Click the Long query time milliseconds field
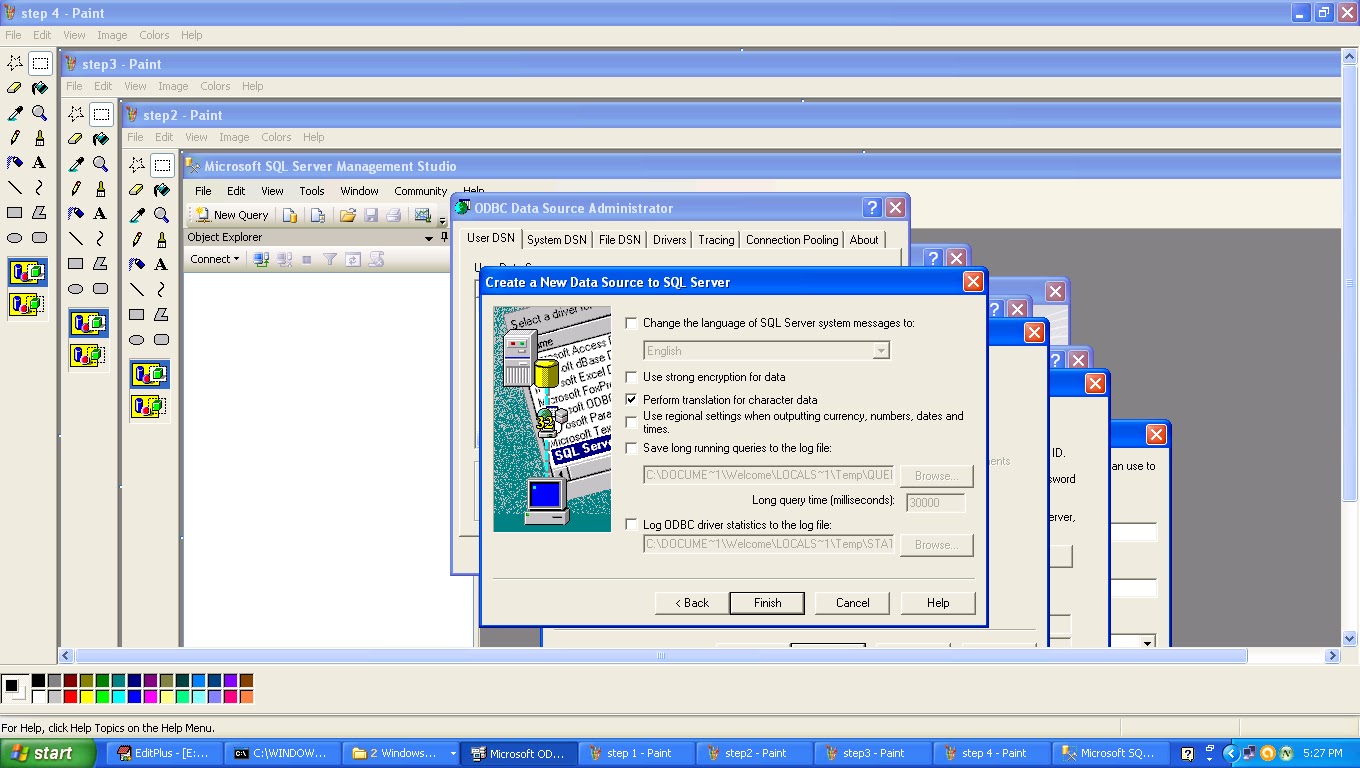The width and height of the screenshot is (1360, 768). [936, 503]
